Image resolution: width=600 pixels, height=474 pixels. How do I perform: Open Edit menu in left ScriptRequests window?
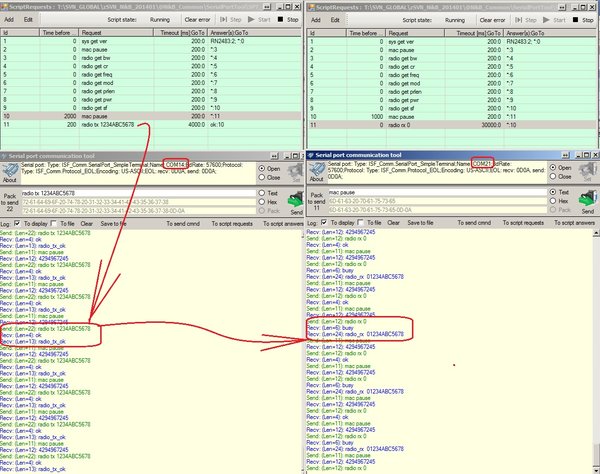28,20
